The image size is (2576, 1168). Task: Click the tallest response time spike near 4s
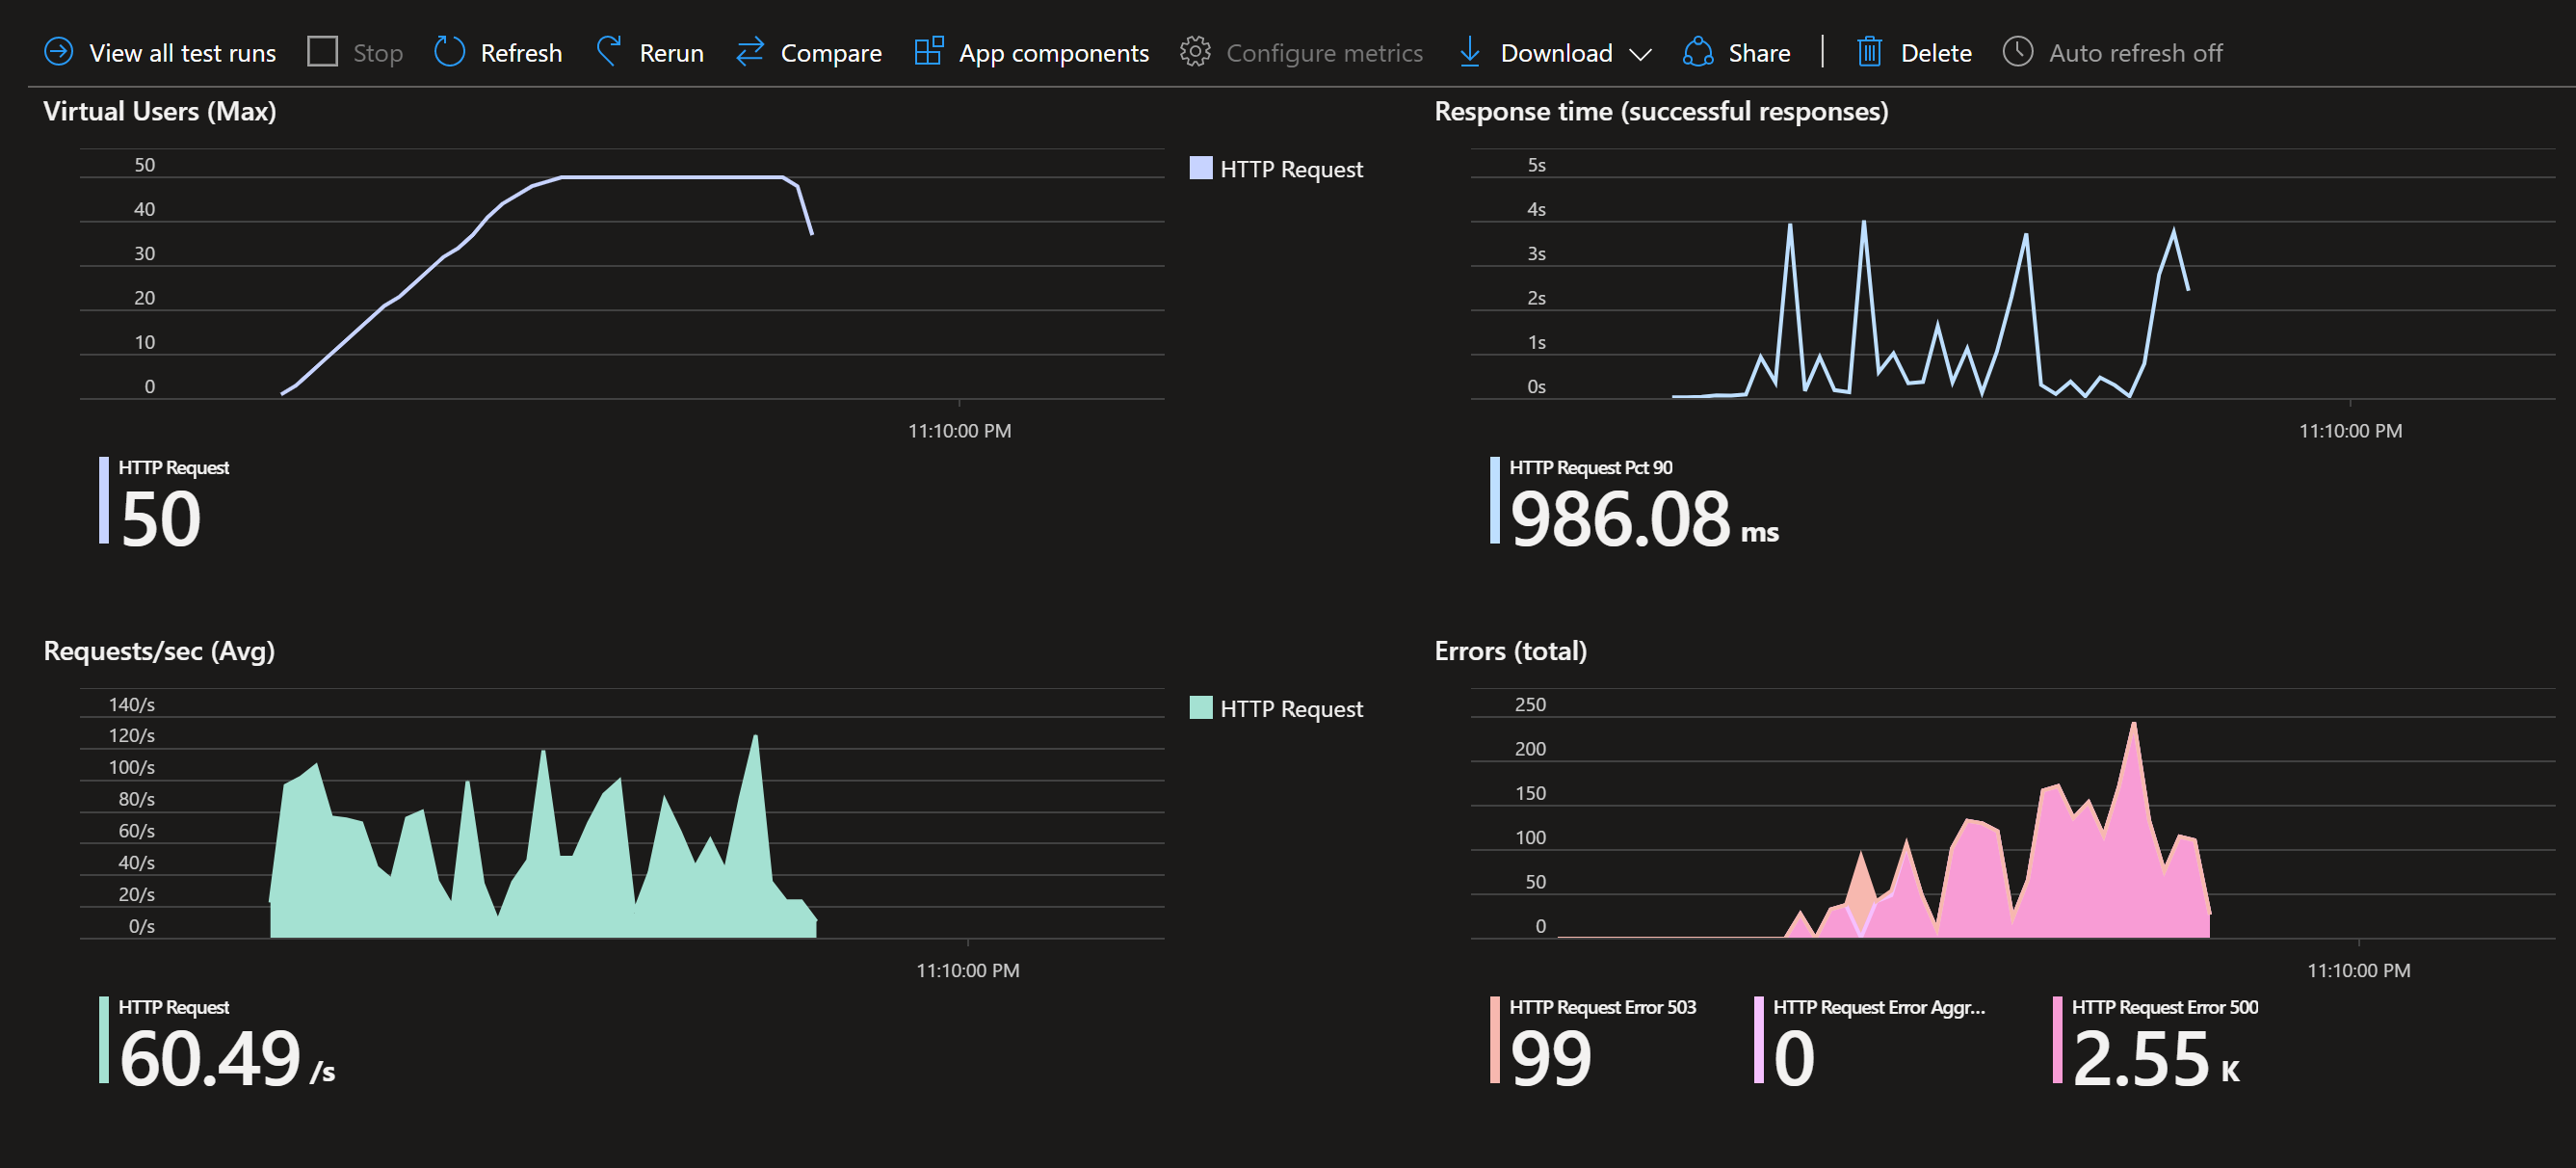tap(1863, 223)
